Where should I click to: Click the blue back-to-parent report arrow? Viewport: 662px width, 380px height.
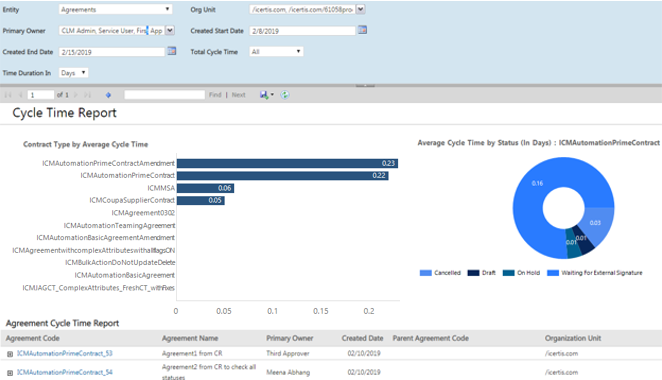(x=108, y=95)
